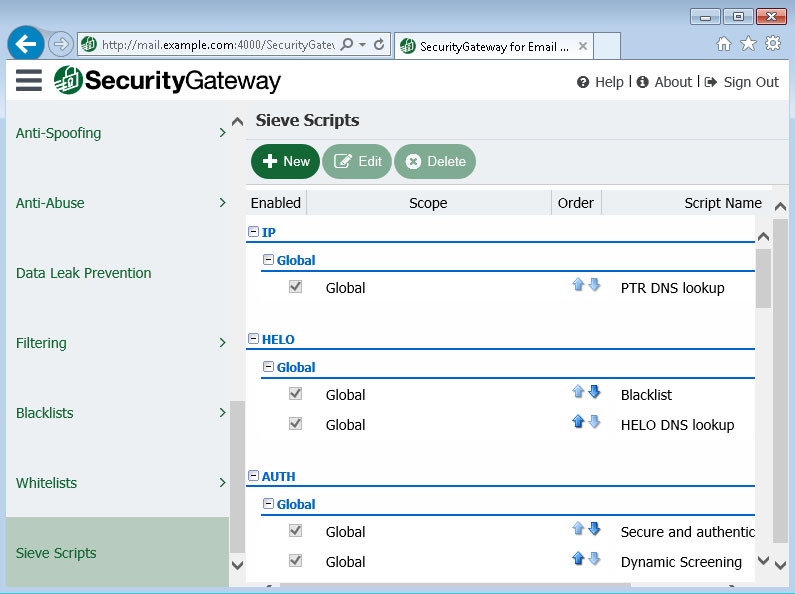Open Data Leak Prevention in sidebar
This screenshot has width=795, height=594.
pos(84,273)
